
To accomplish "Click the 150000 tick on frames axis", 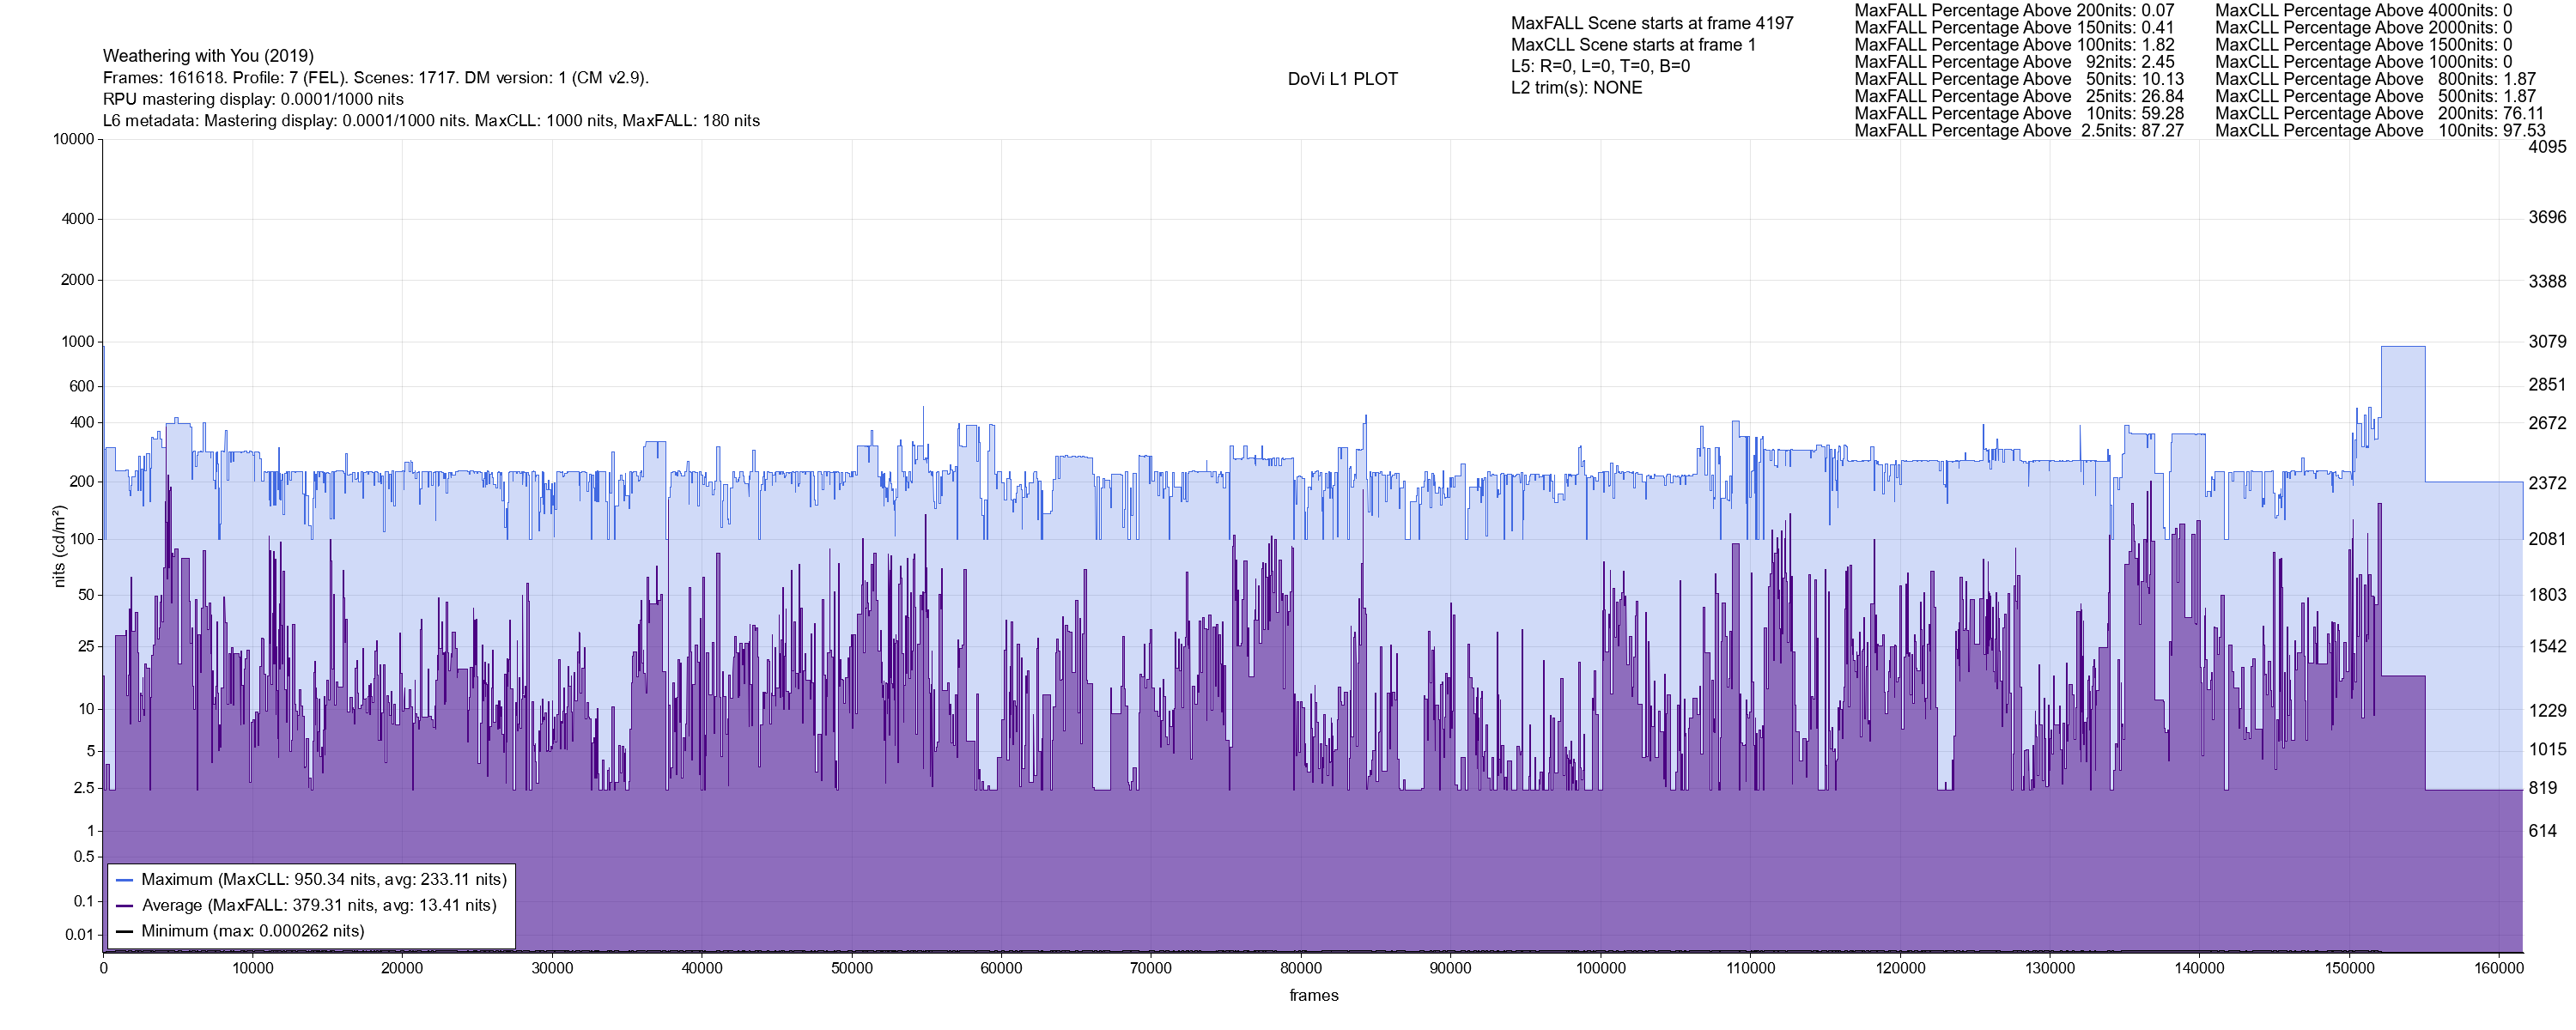I will (2349, 968).
